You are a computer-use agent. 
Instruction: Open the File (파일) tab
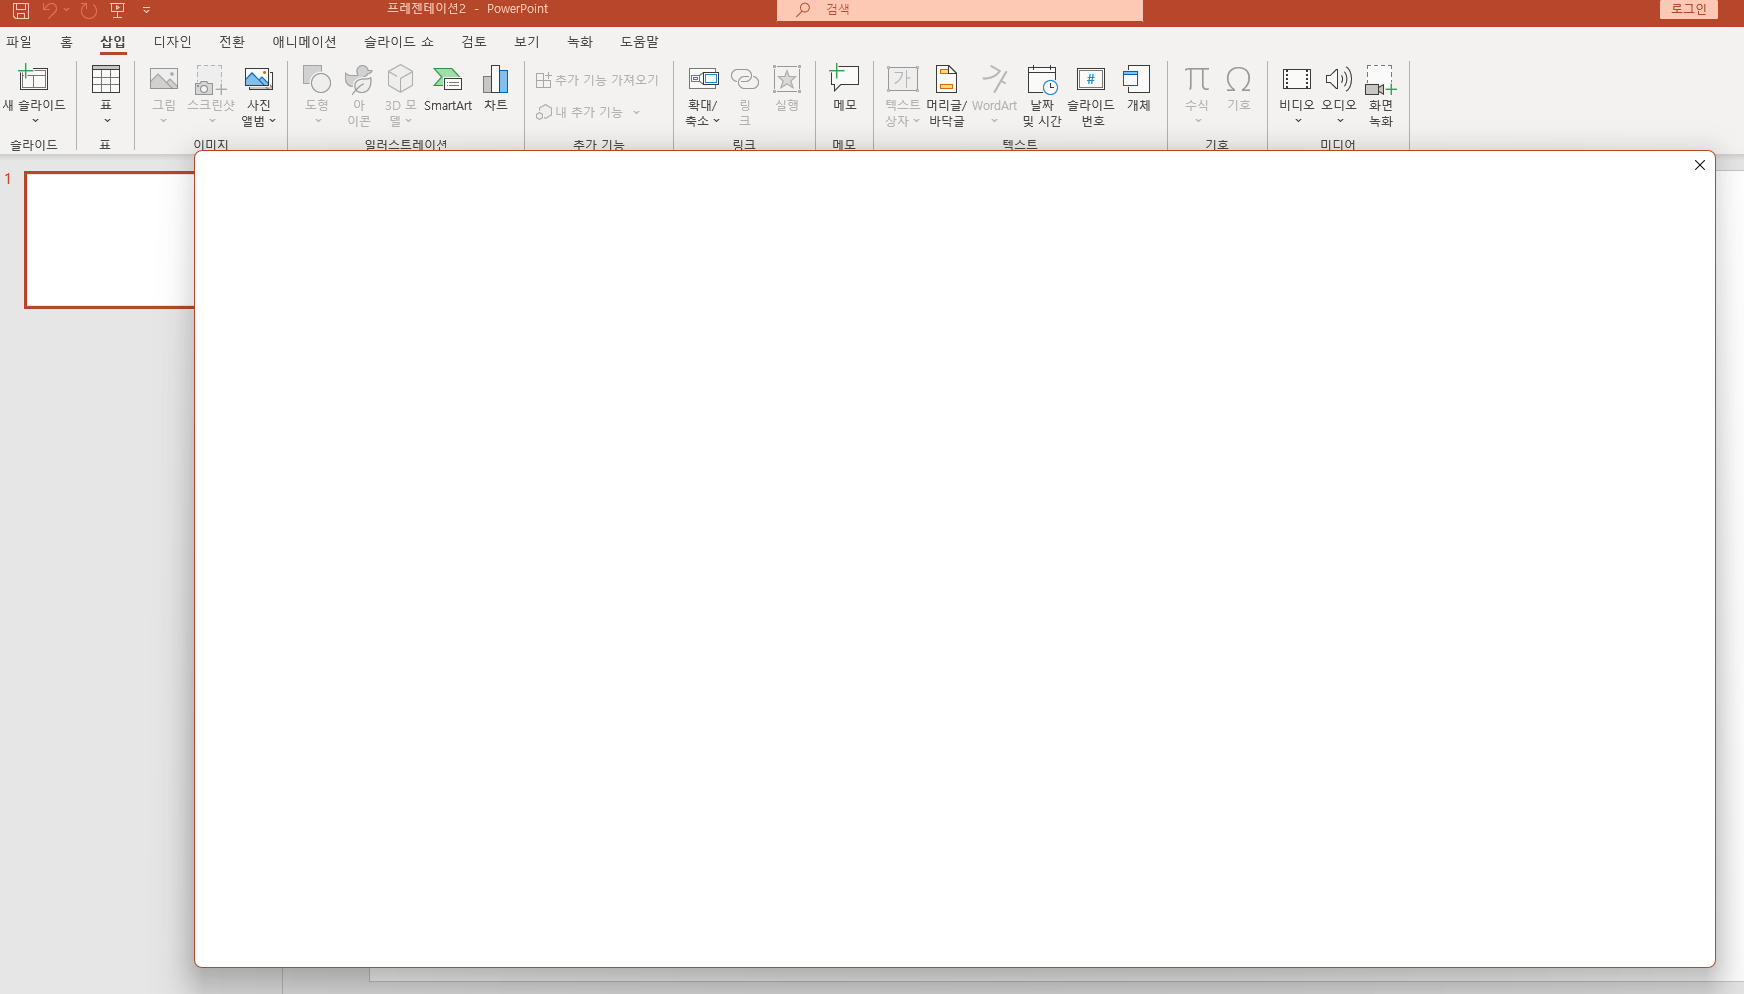[19, 42]
